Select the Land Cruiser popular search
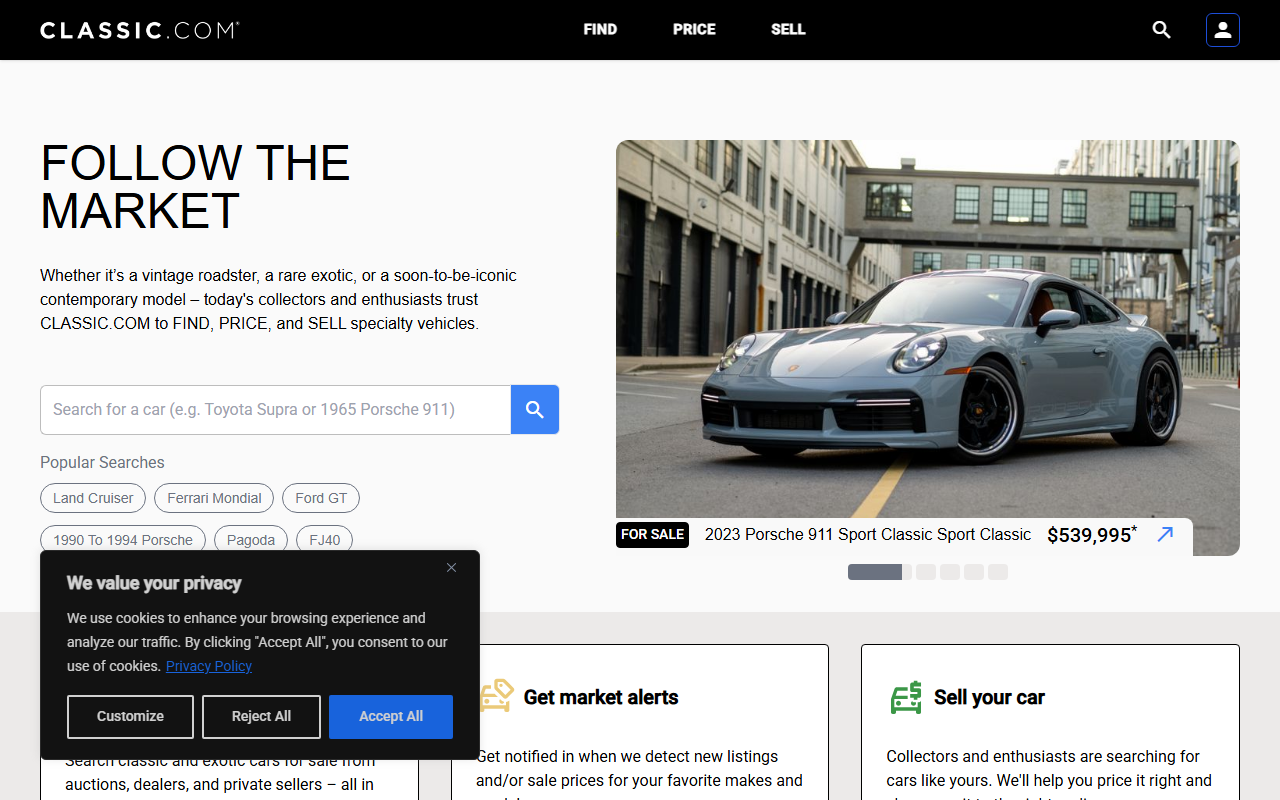 tap(93, 498)
